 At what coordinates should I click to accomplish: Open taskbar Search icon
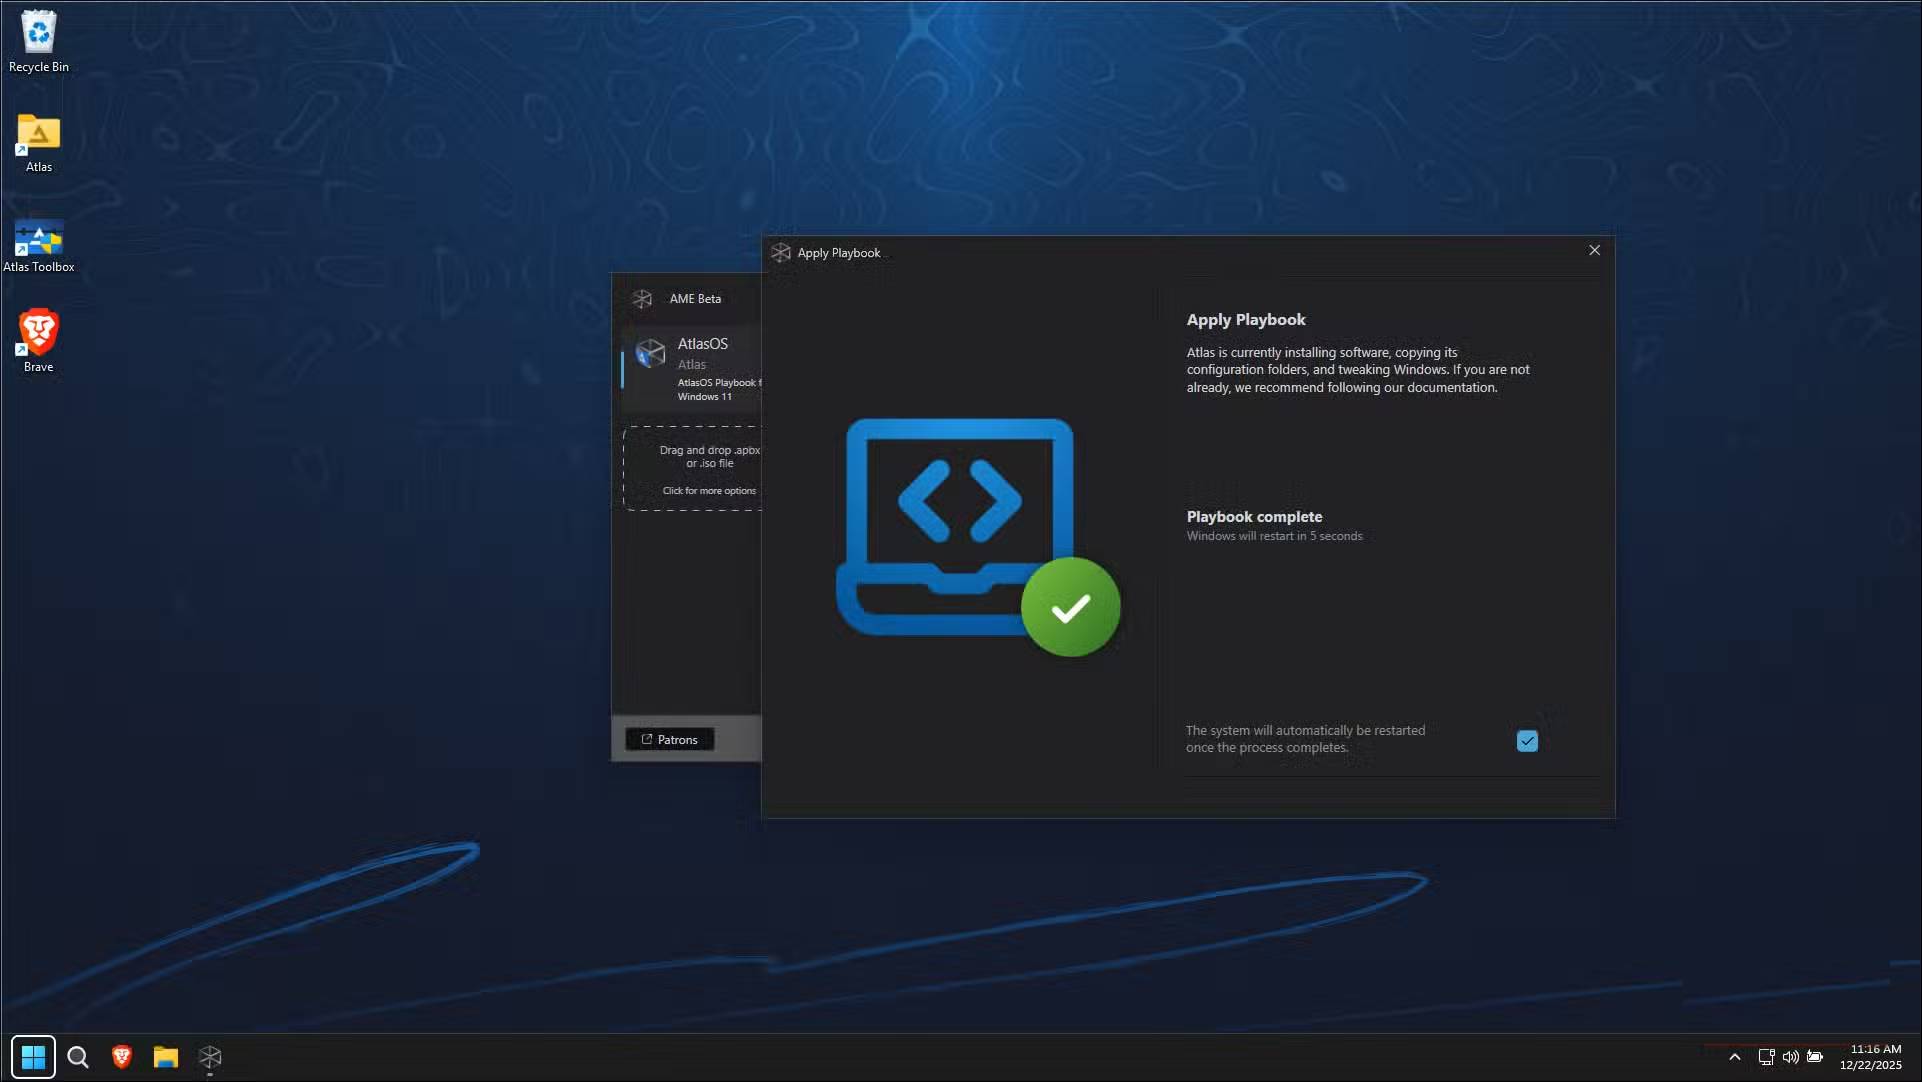[x=78, y=1057]
